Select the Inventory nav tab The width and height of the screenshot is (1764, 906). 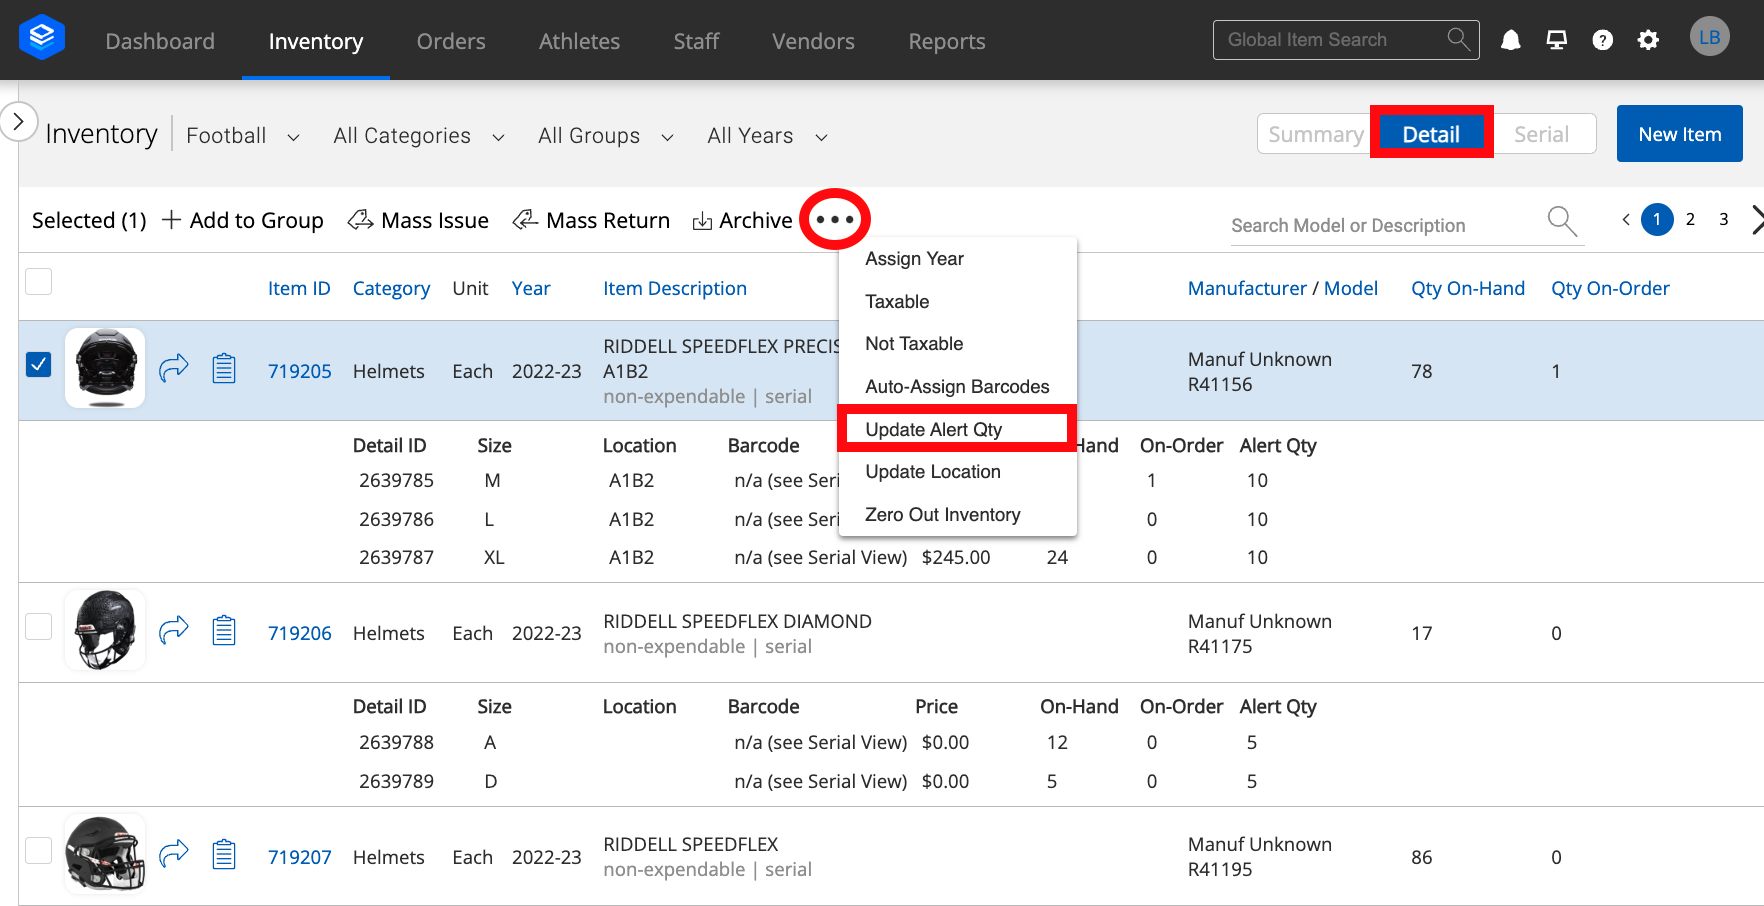pyautogui.click(x=316, y=41)
